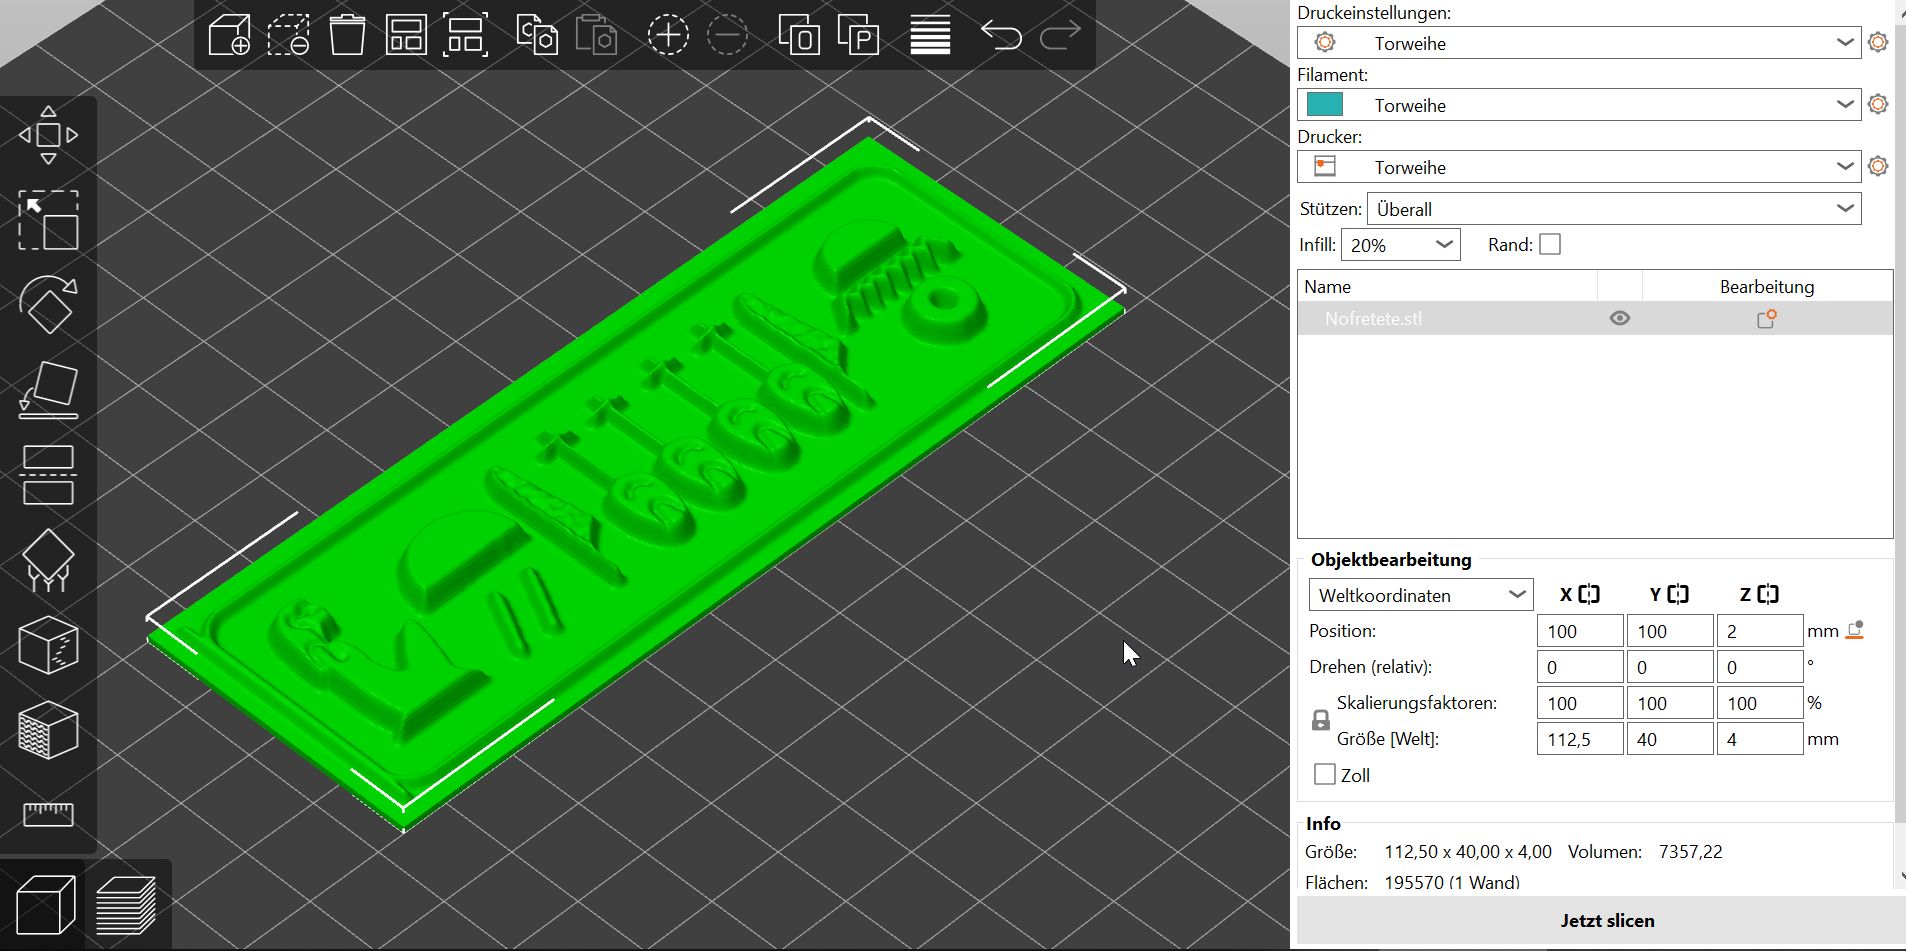Viewport: 1906px width, 951px height.
Task: Click the Add object cube icon
Action: click(229, 35)
